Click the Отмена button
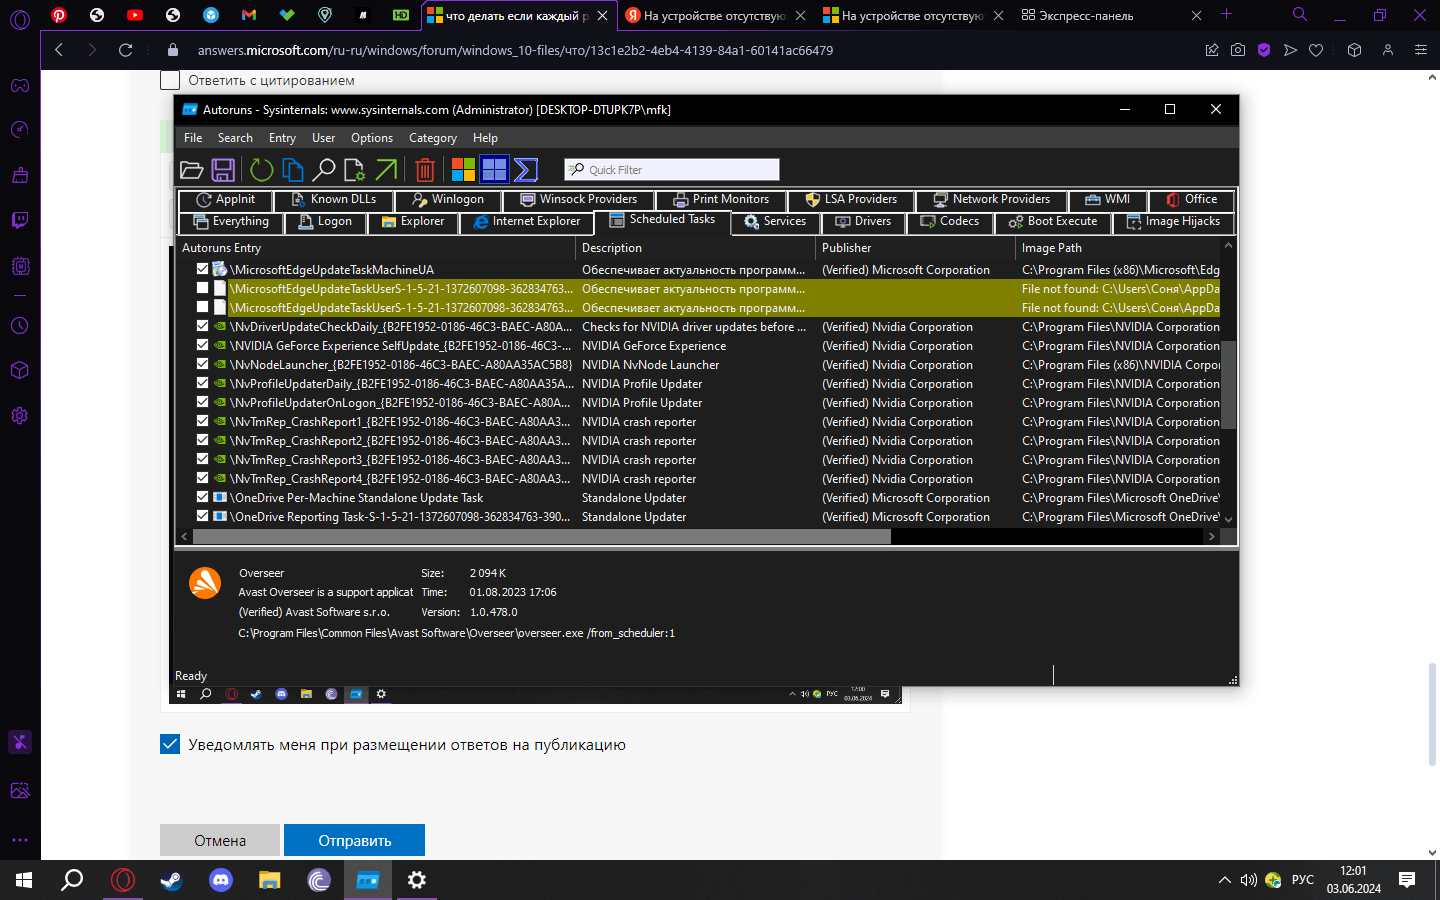 220,840
